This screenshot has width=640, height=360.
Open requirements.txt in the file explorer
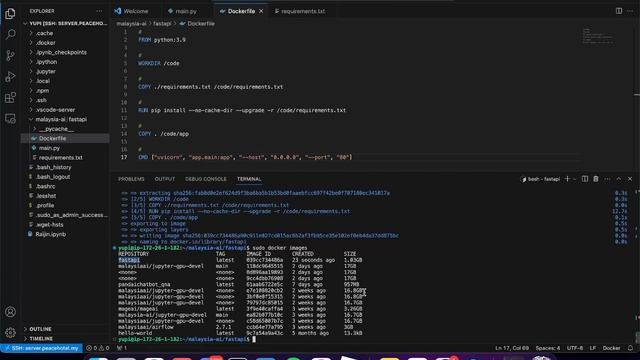(x=65, y=158)
